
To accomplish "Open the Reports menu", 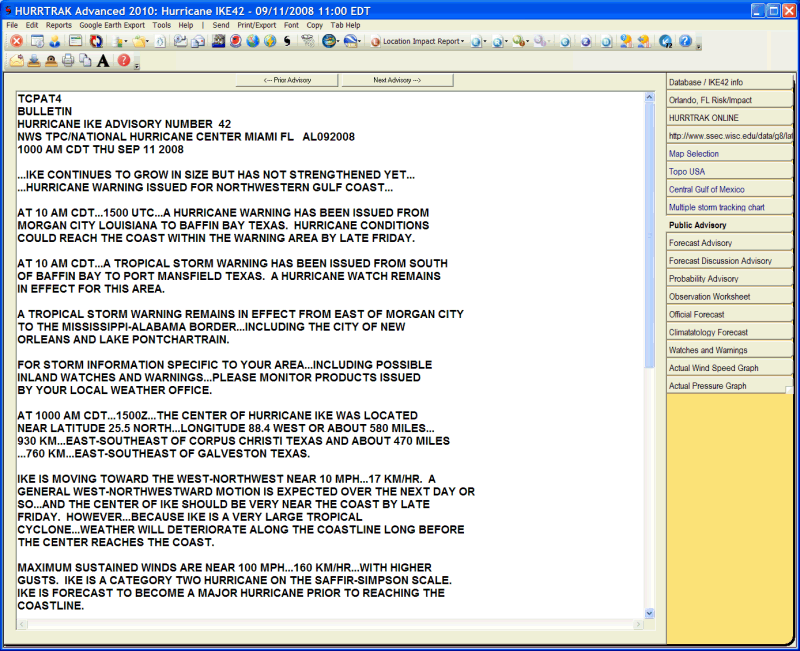I will pyautogui.click(x=59, y=24).
